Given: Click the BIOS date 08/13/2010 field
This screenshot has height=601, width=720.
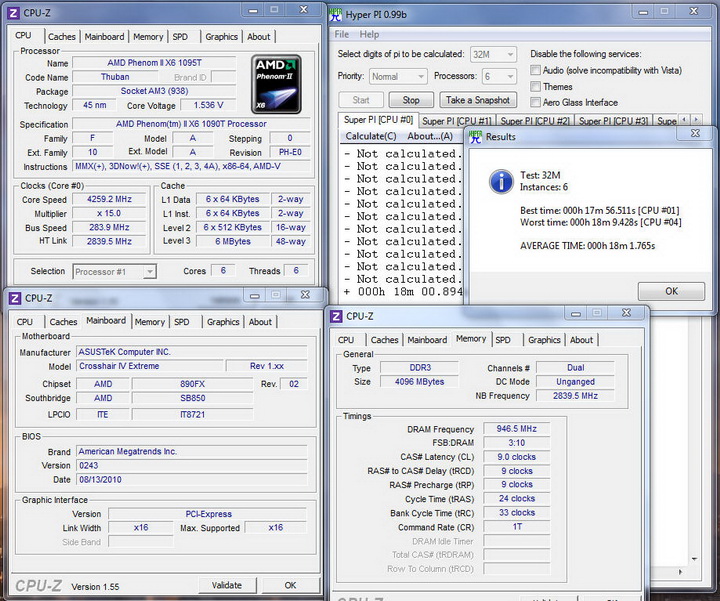Looking at the screenshot, I should tap(192, 480).
